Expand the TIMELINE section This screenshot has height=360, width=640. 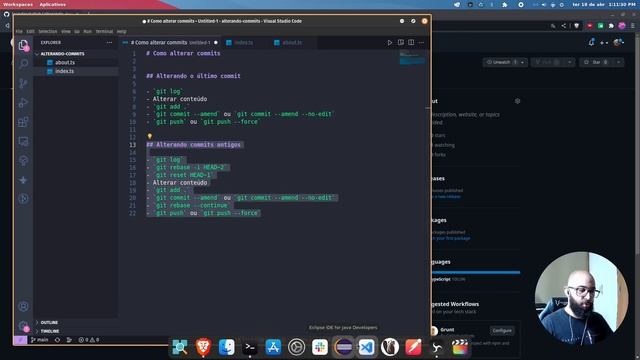pyautogui.click(x=49, y=331)
